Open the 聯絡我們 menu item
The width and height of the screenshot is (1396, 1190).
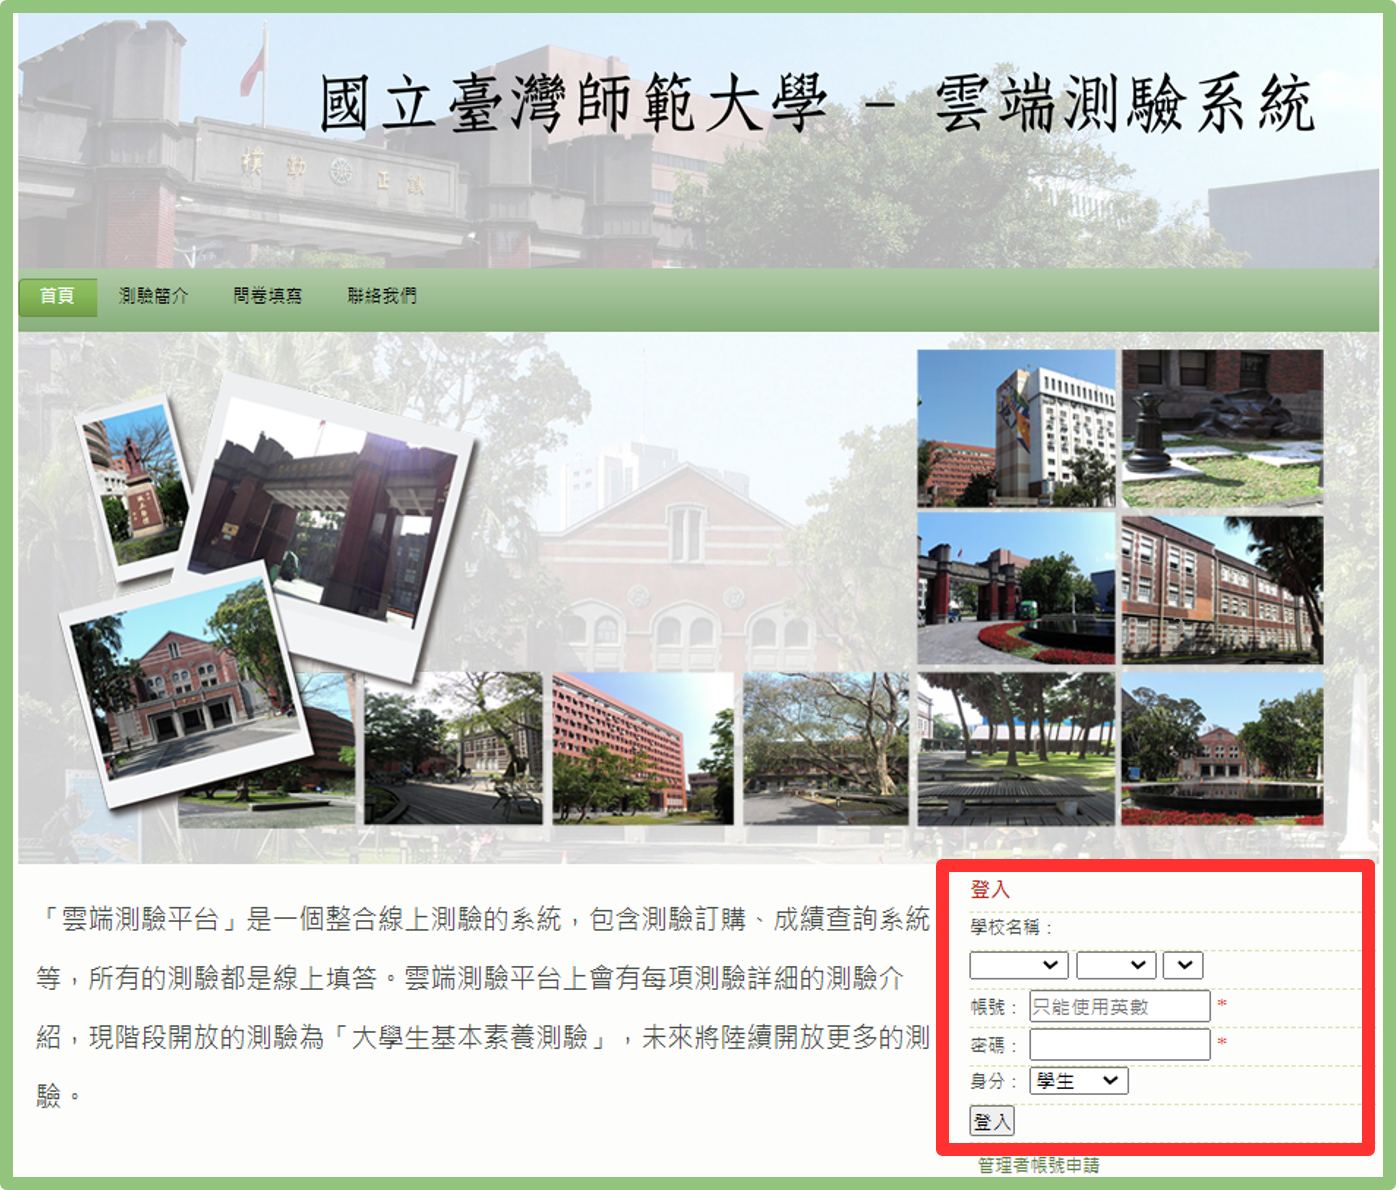(382, 296)
